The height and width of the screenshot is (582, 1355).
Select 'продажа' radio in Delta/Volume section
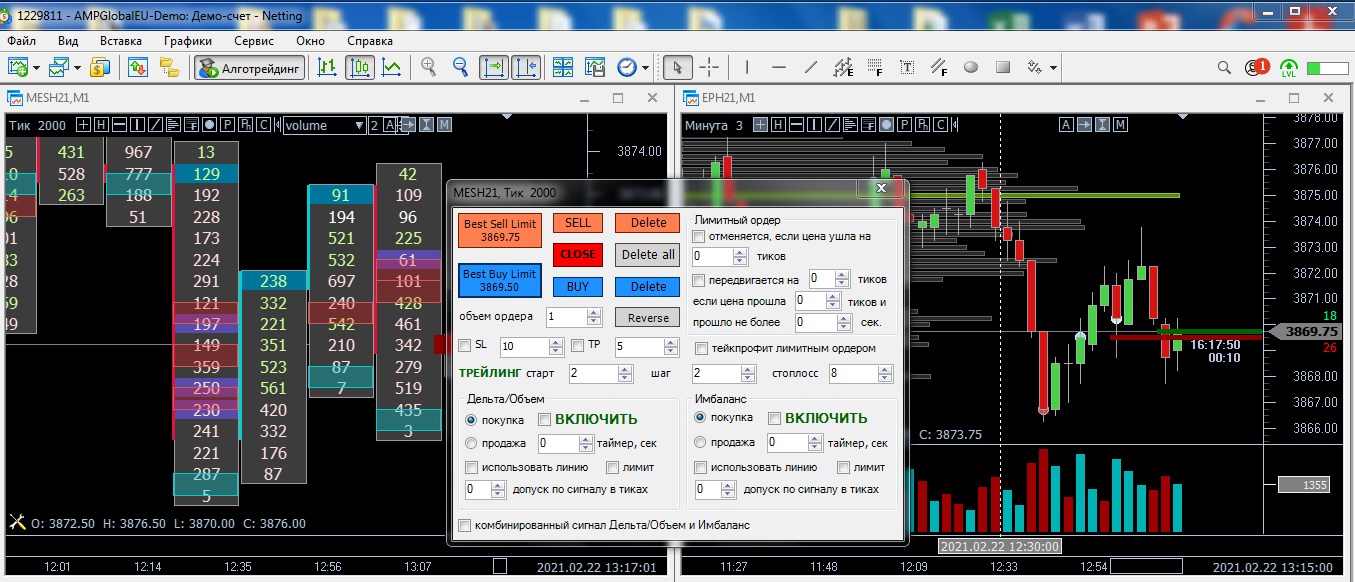tap(471, 443)
